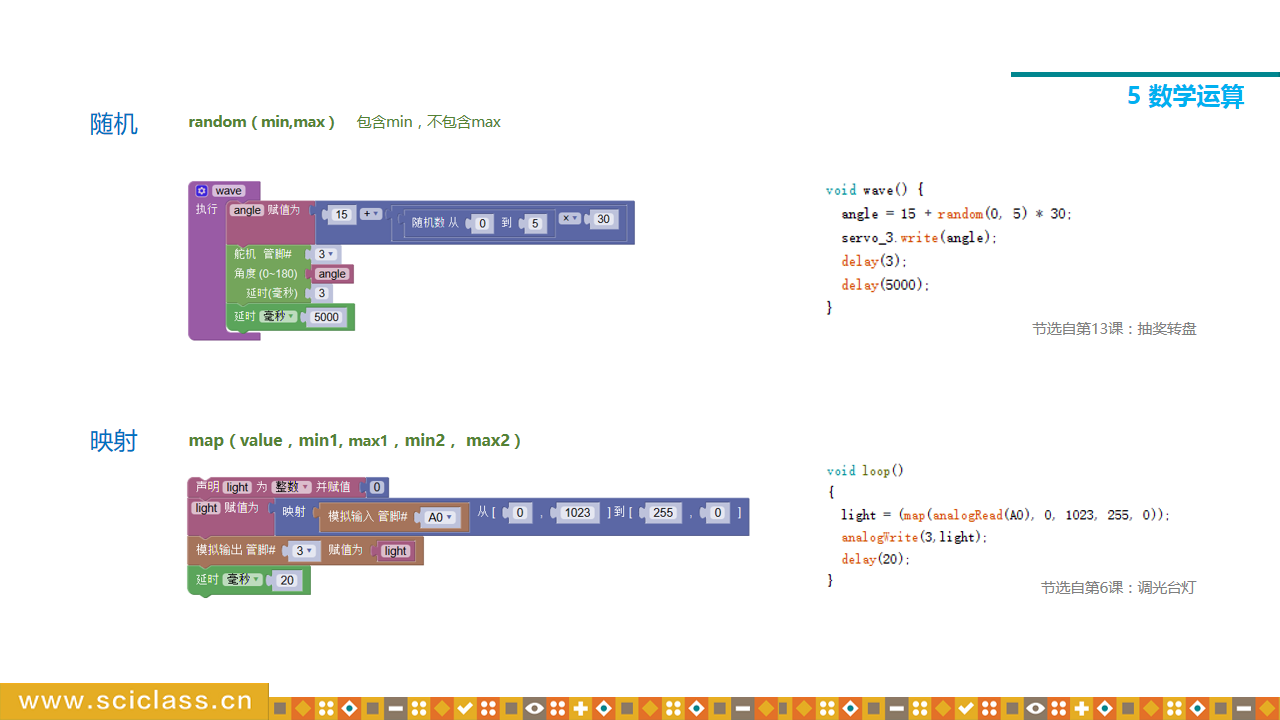Click the 随机 heading
The height and width of the screenshot is (720, 1280).
114,125
